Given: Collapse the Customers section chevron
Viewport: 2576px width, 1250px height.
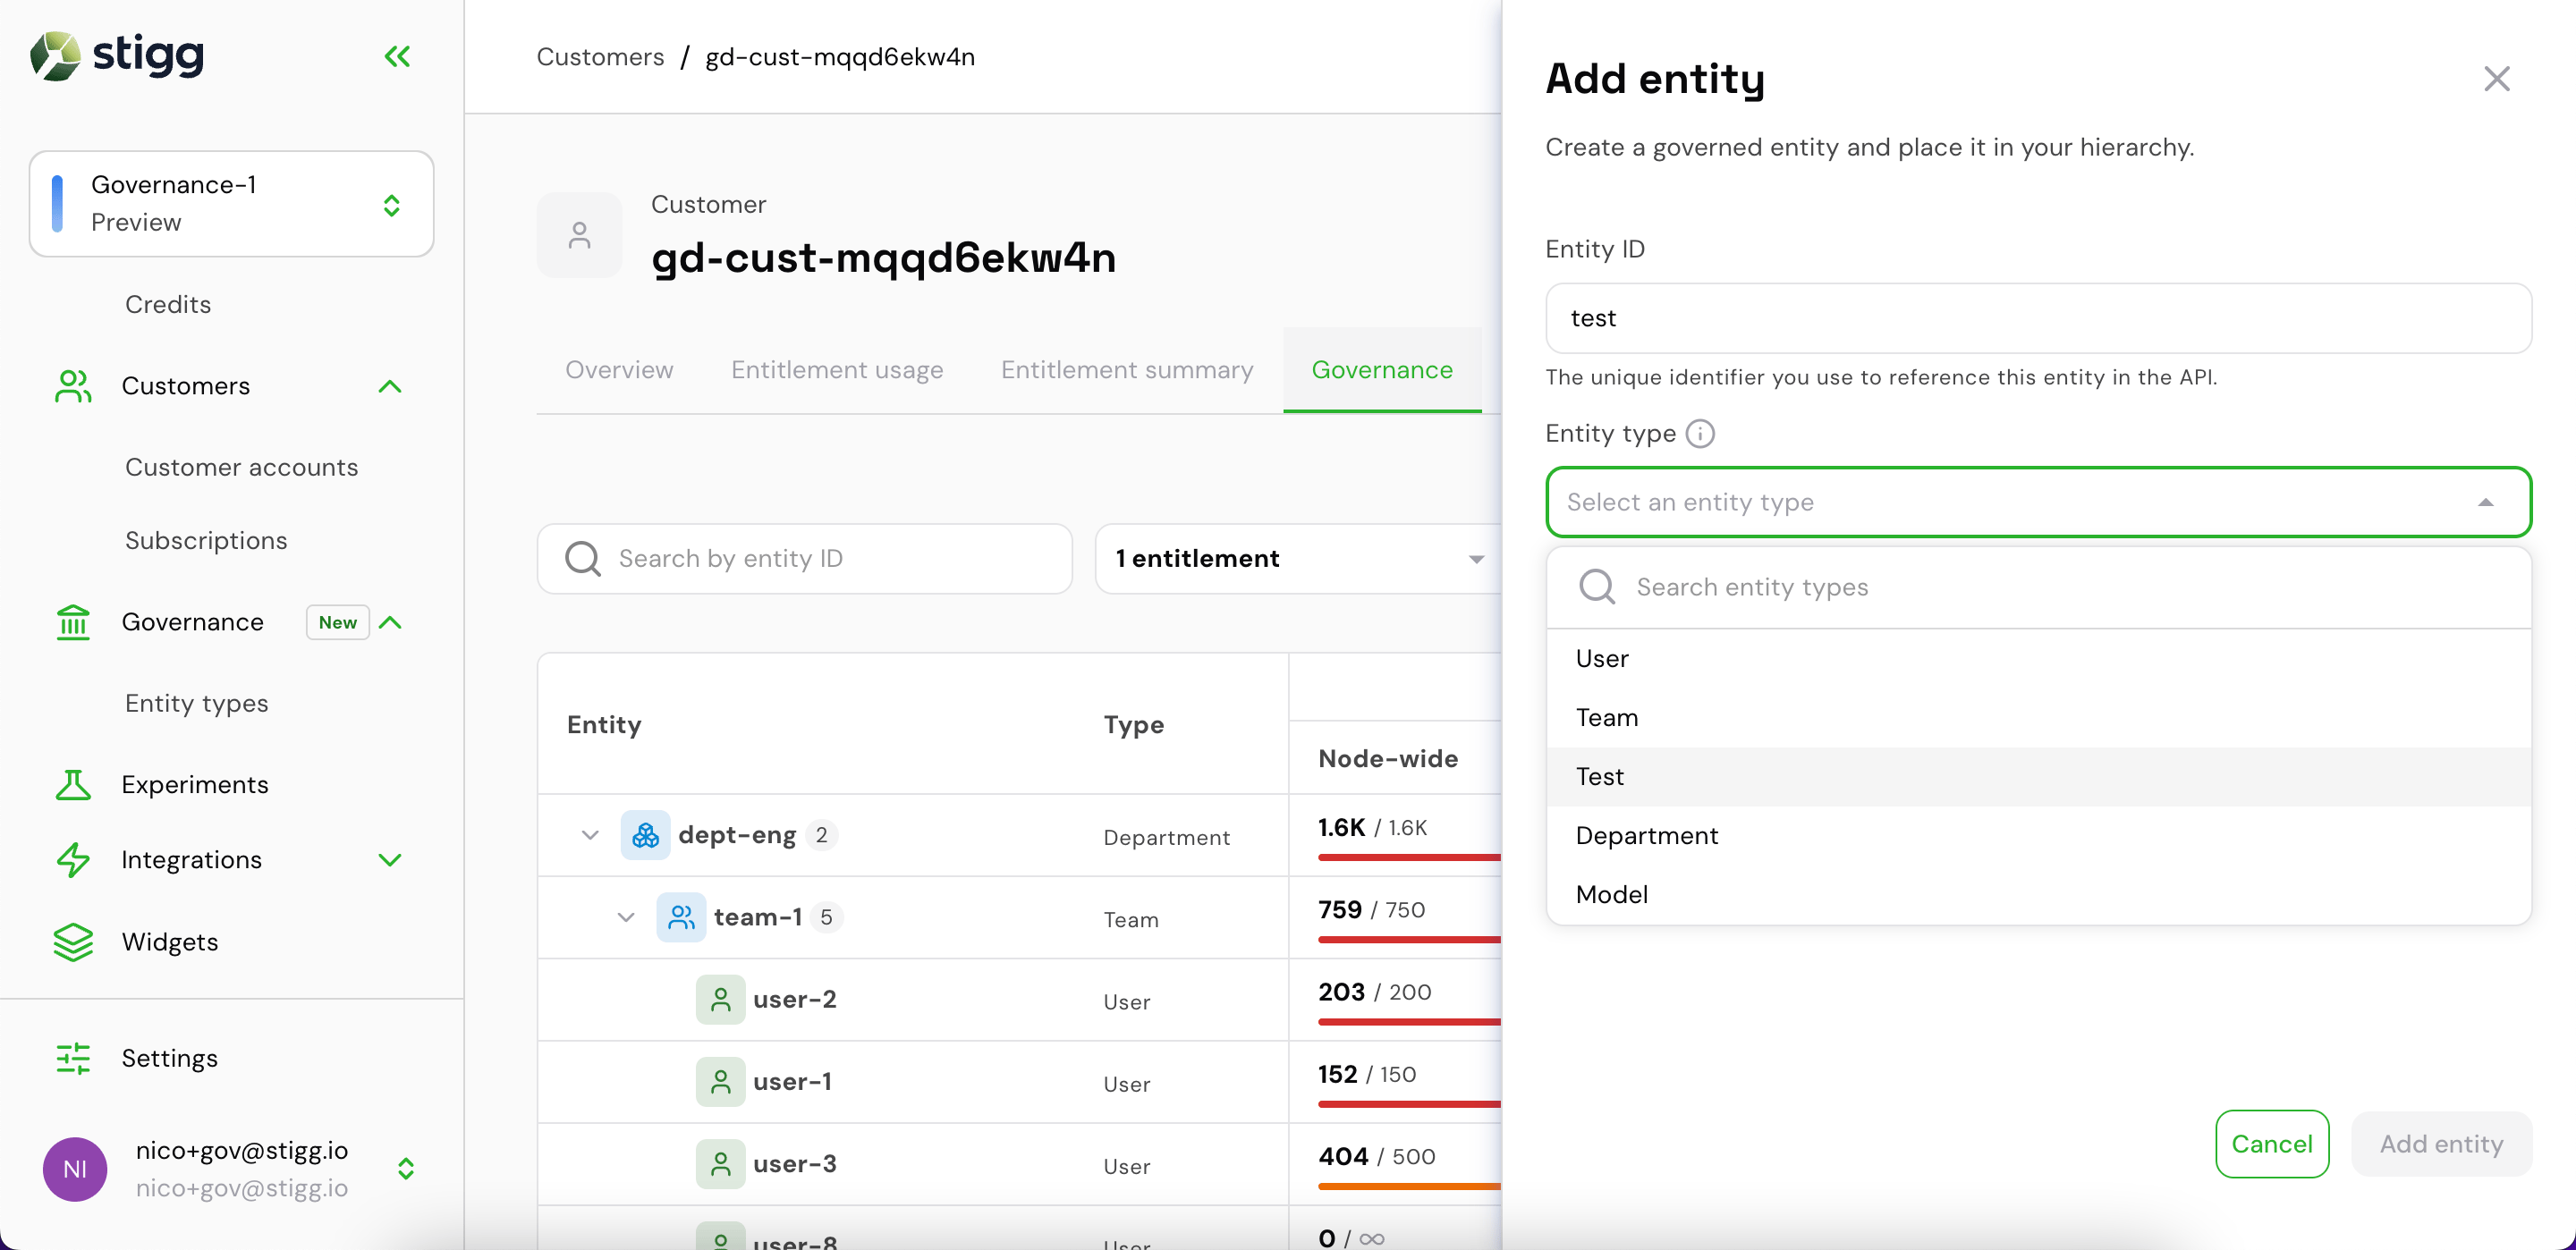Looking at the screenshot, I should pos(390,386).
